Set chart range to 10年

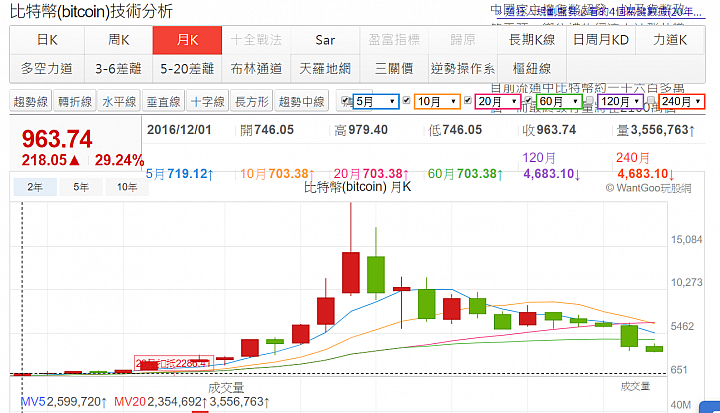pyautogui.click(x=127, y=187)
